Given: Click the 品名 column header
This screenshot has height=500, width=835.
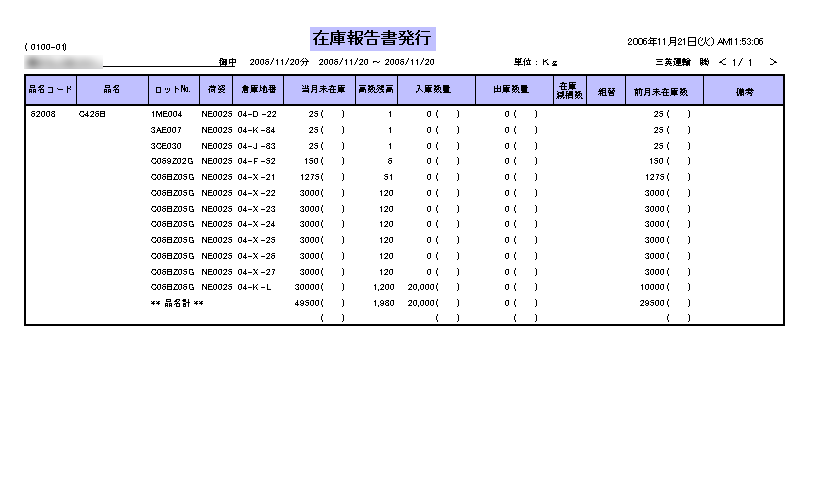Looking at the screenshot, I should [111, 90].
